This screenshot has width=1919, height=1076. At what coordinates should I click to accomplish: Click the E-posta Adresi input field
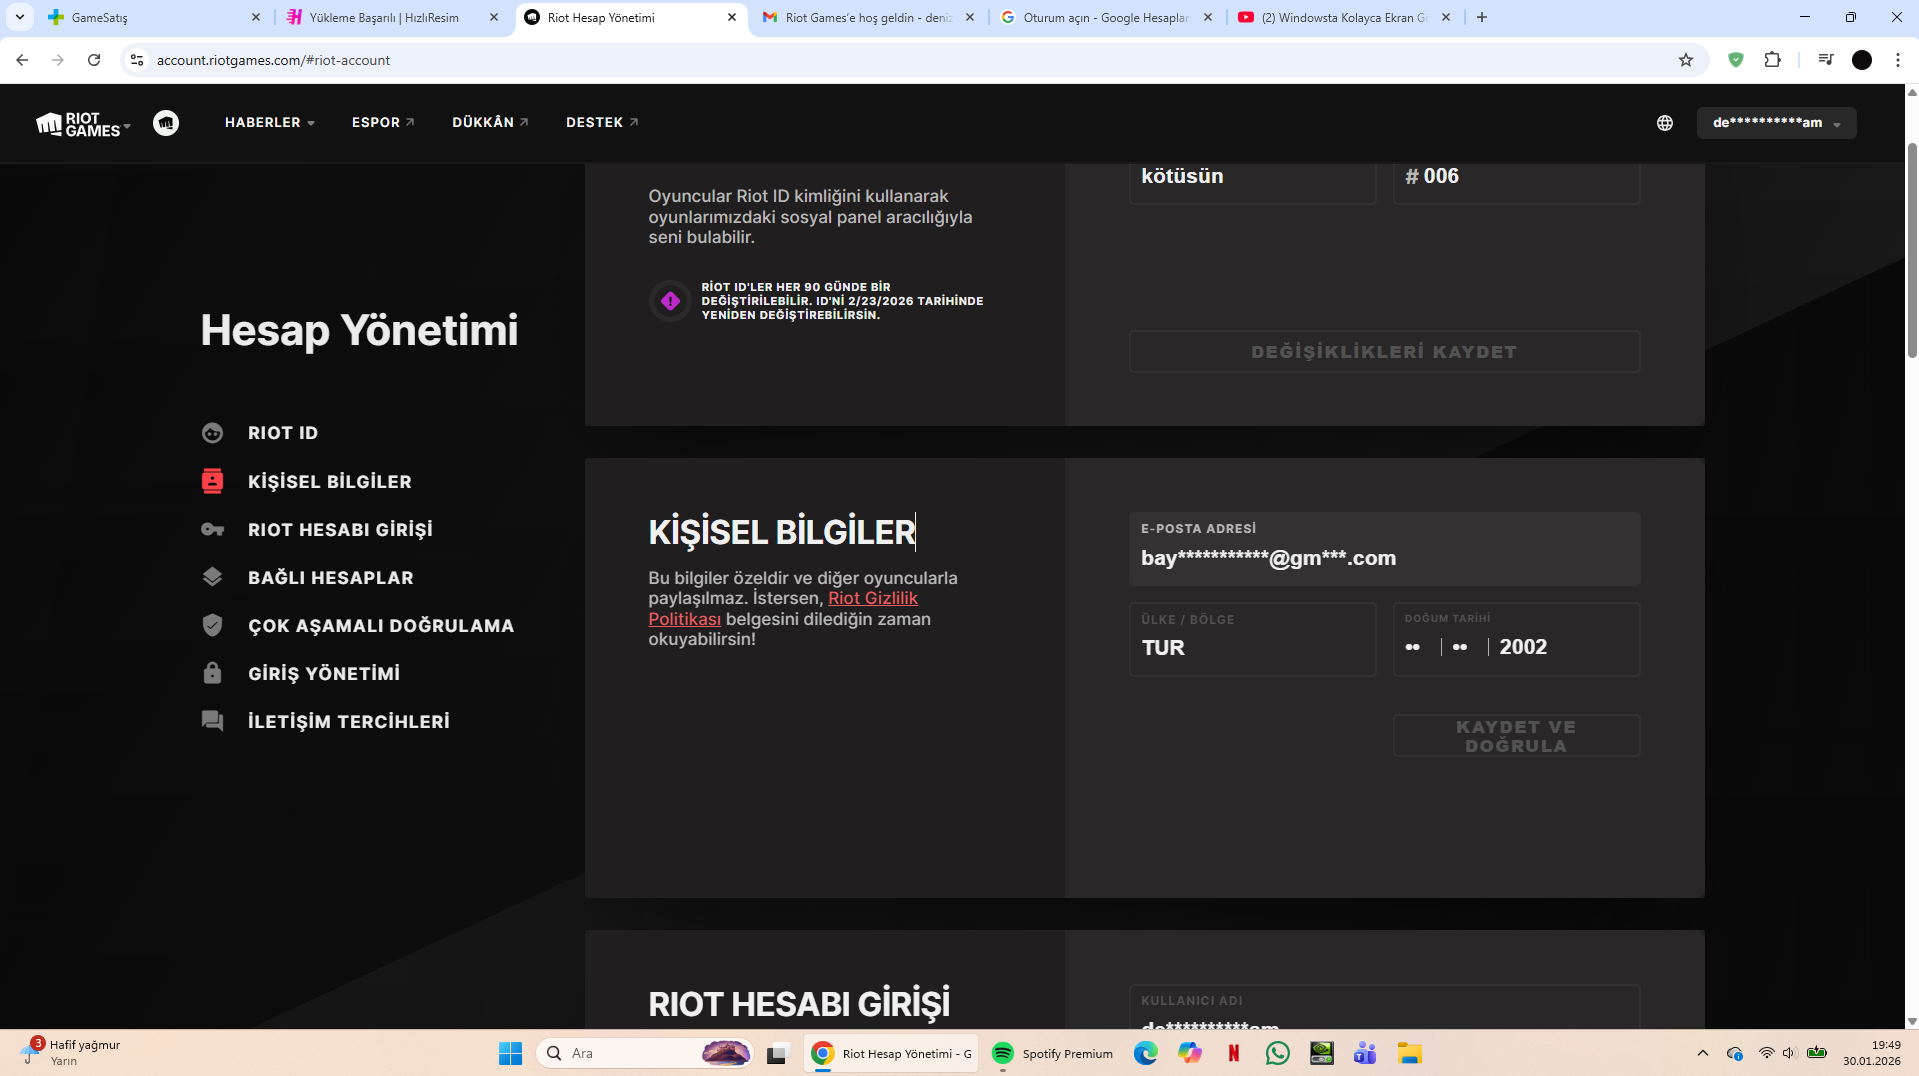pyautogui.click(x=1384, y=549)
